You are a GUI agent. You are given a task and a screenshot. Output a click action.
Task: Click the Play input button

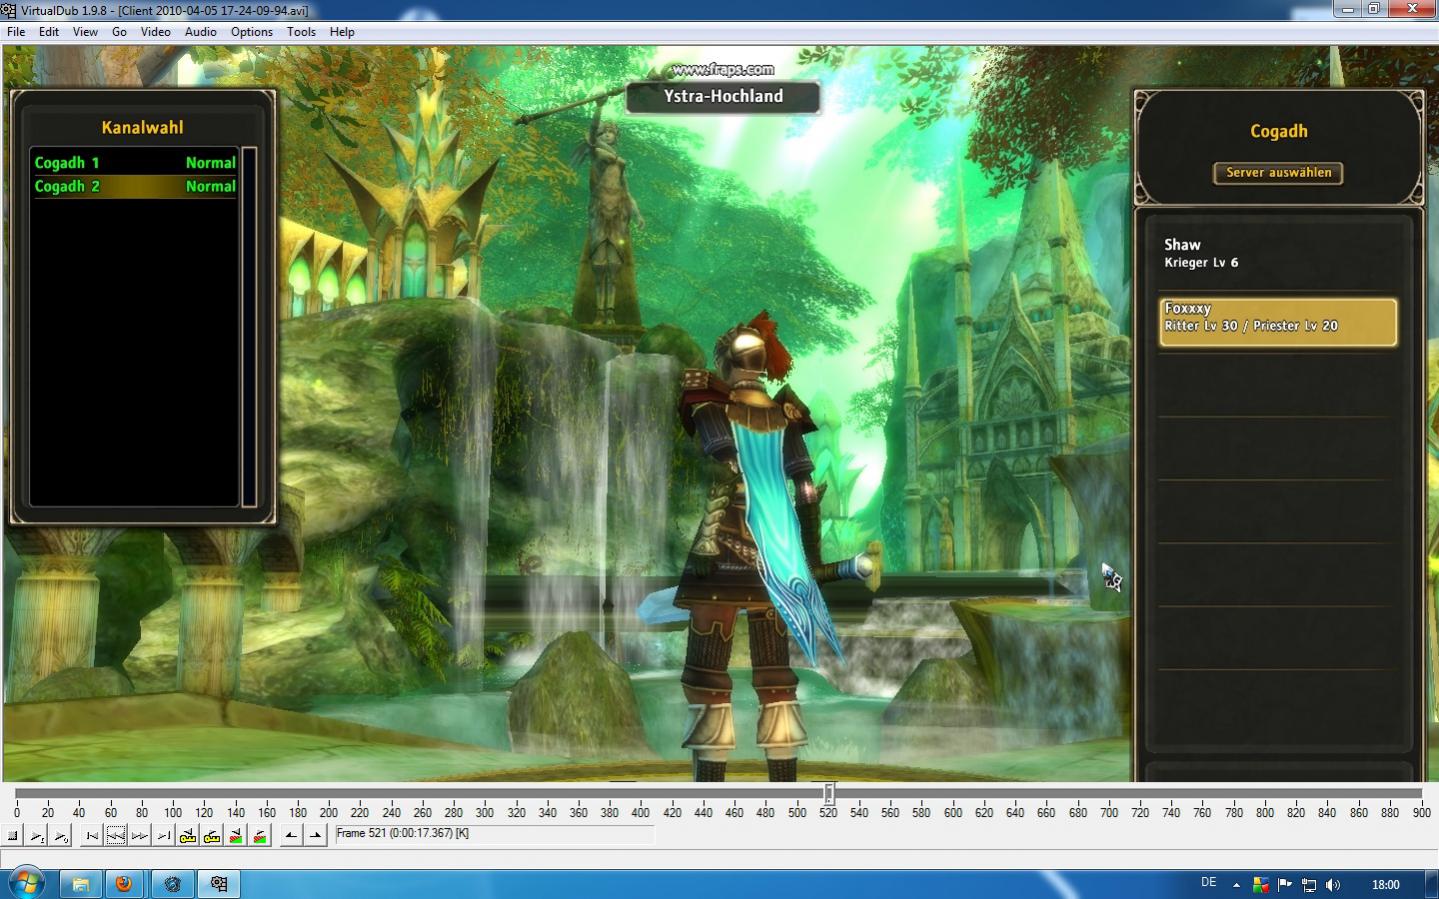(x=37, y=835)
